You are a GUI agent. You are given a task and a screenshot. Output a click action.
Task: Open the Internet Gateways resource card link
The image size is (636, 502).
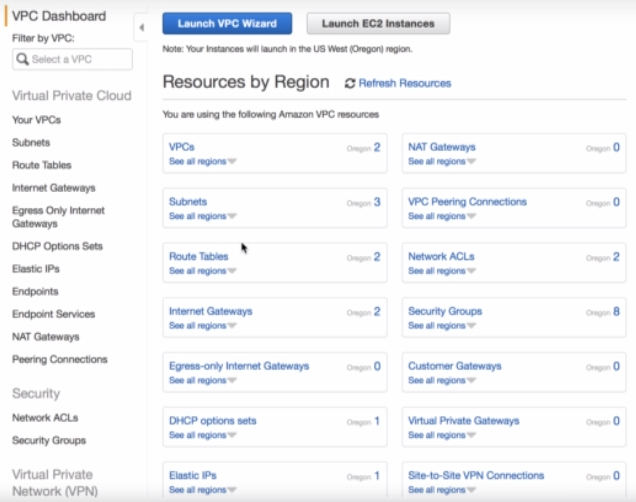pyautogui.click(x=211, y=311)
